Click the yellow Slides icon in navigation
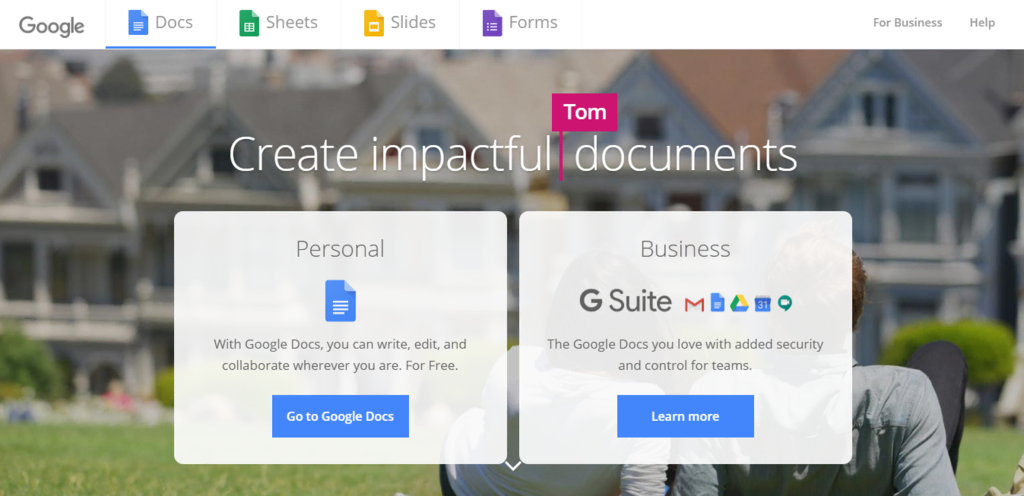Screen dimensions: 1024x496 point(374,23)
